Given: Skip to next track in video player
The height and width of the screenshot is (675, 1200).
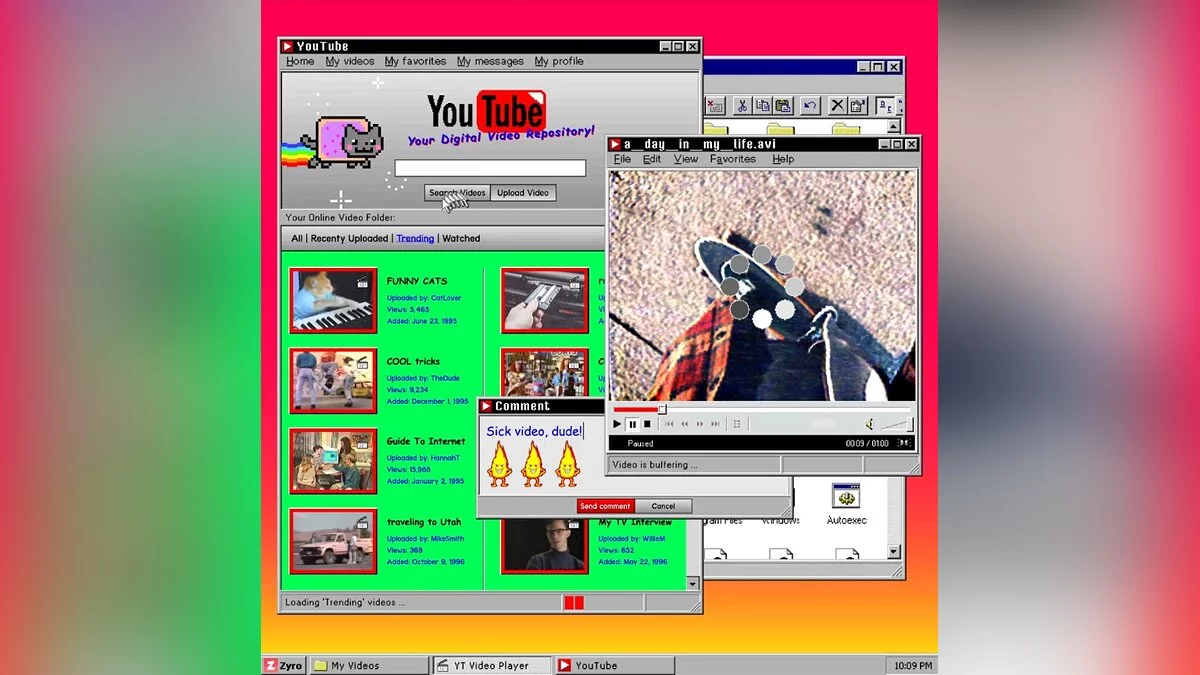Looking at the screenshot, I should [715, 424].
